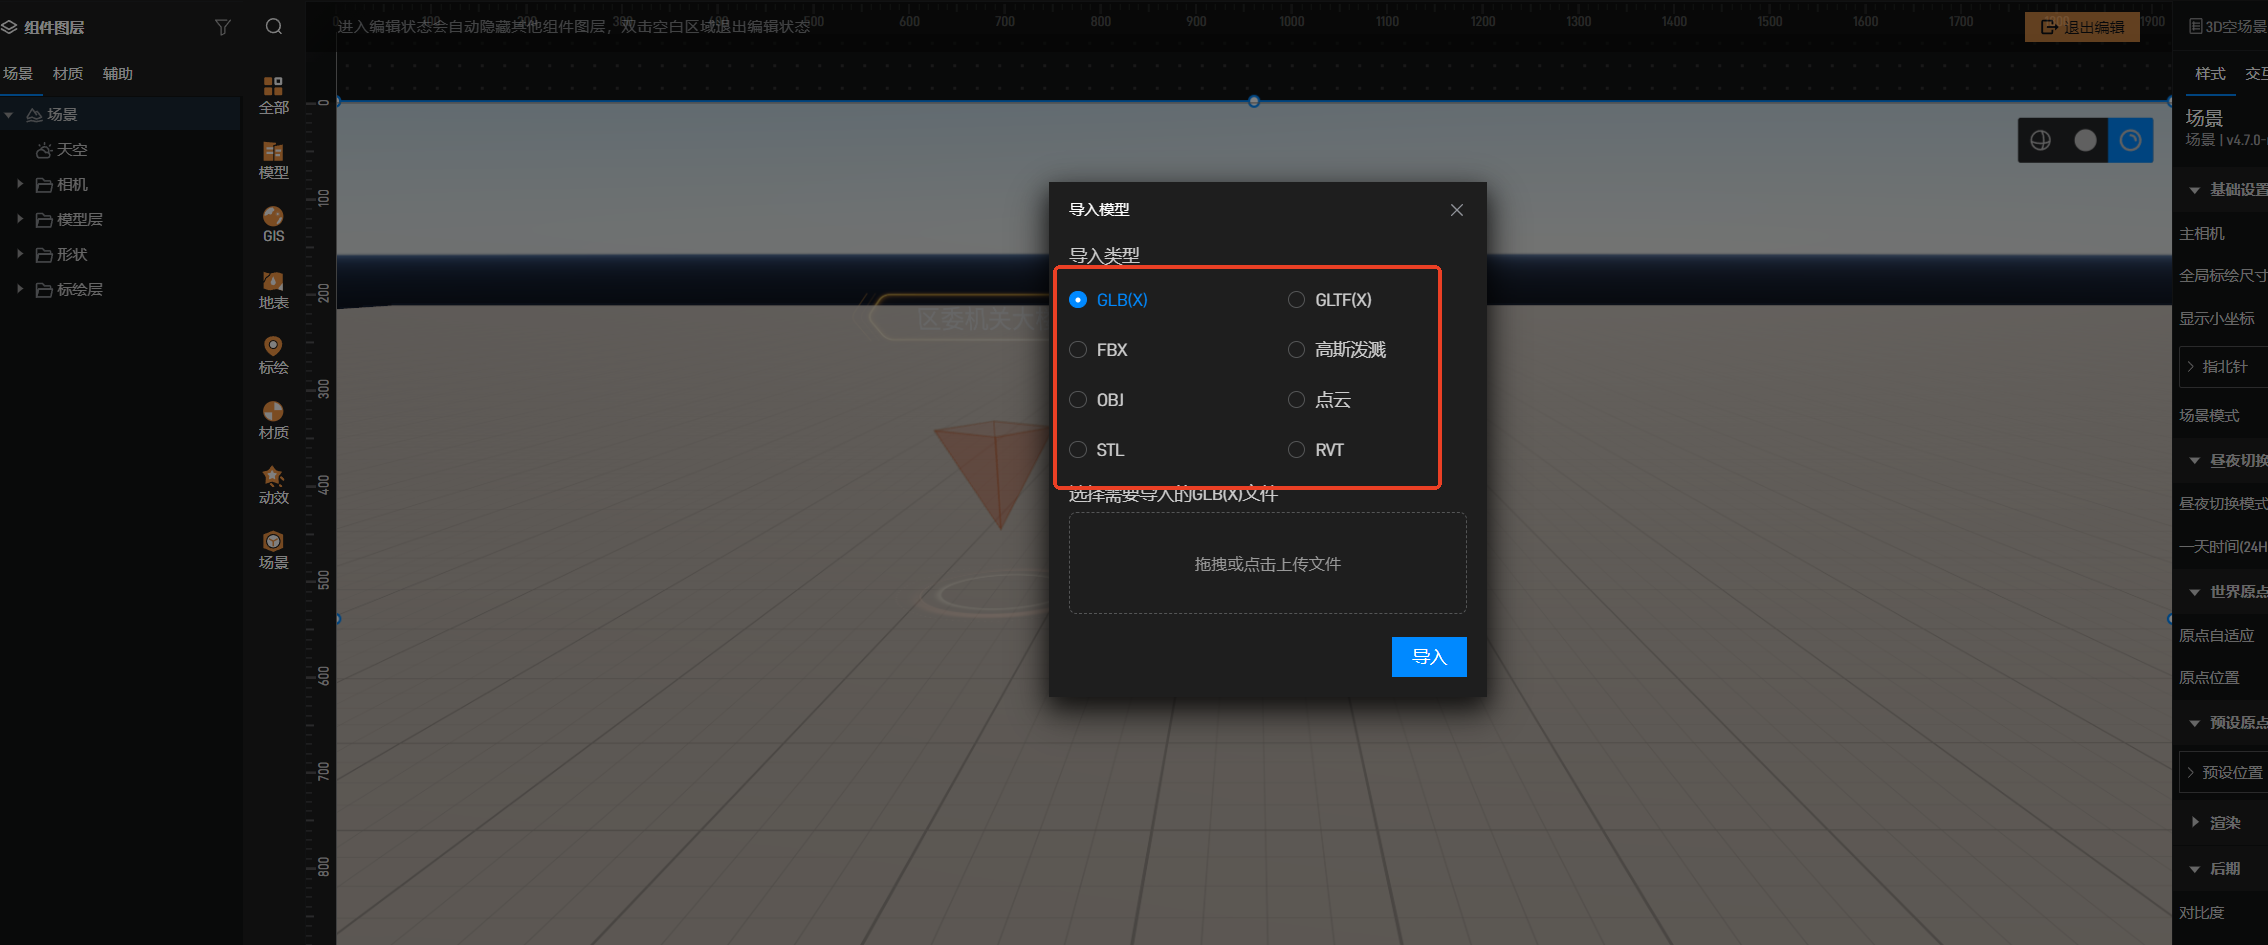Click the 退出编辑 button
The height and width of the screenshot is (945, 2268).
(x=2082, y=27)
